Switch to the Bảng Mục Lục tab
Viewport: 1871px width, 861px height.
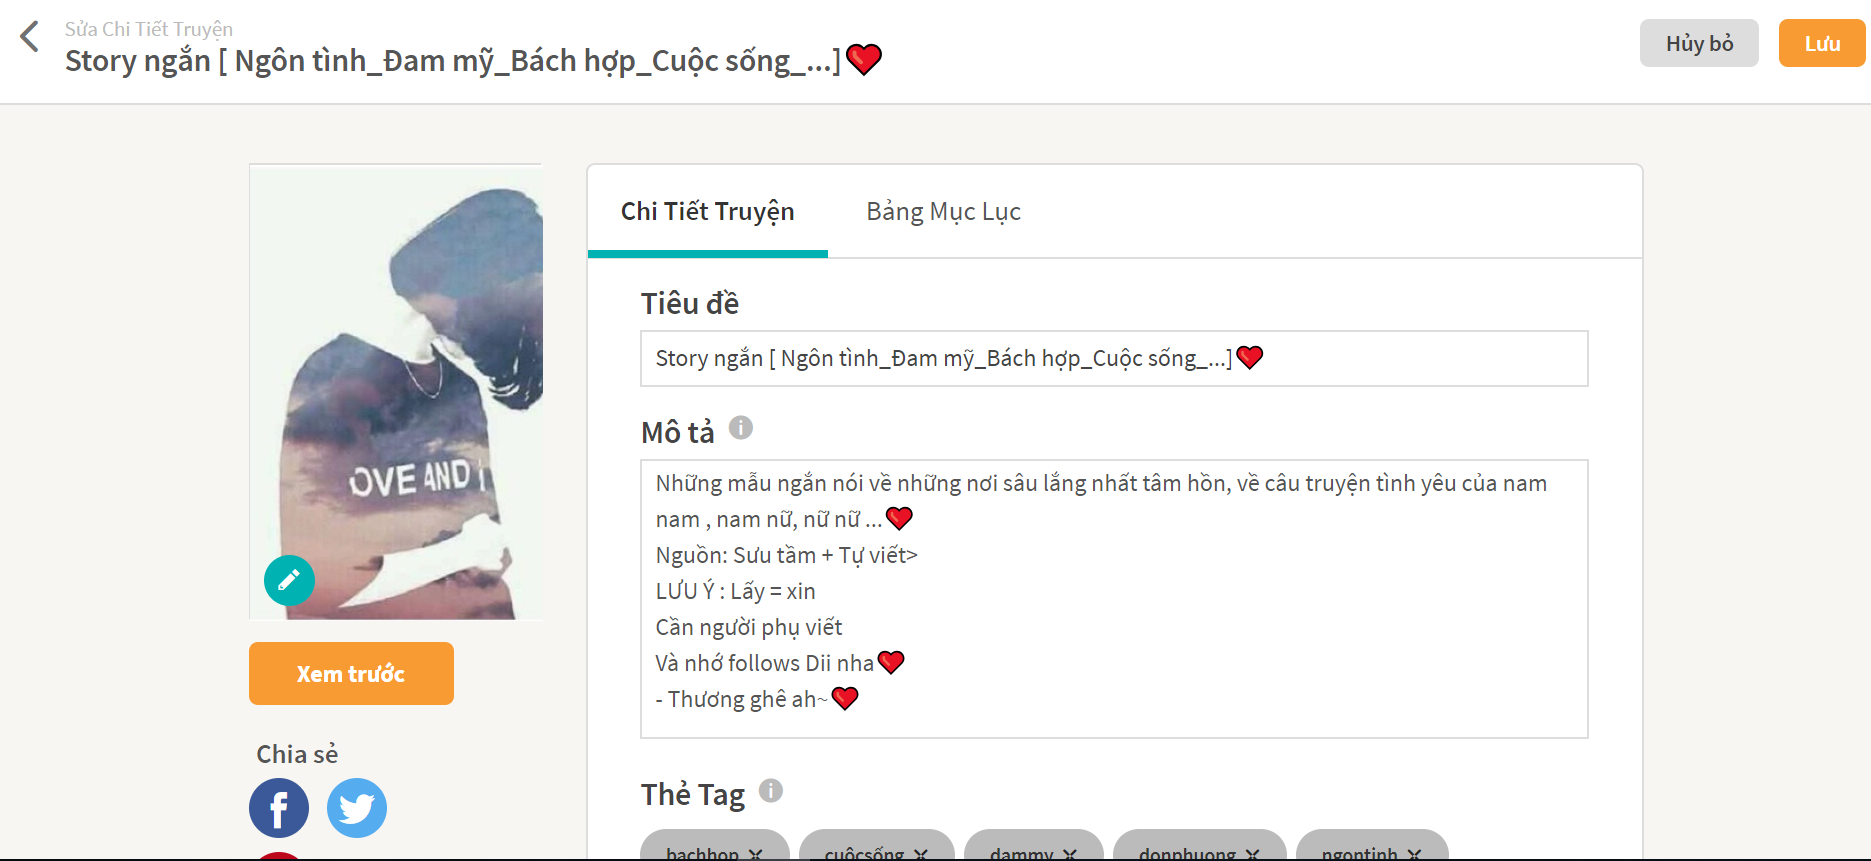[x=943, y=212]
